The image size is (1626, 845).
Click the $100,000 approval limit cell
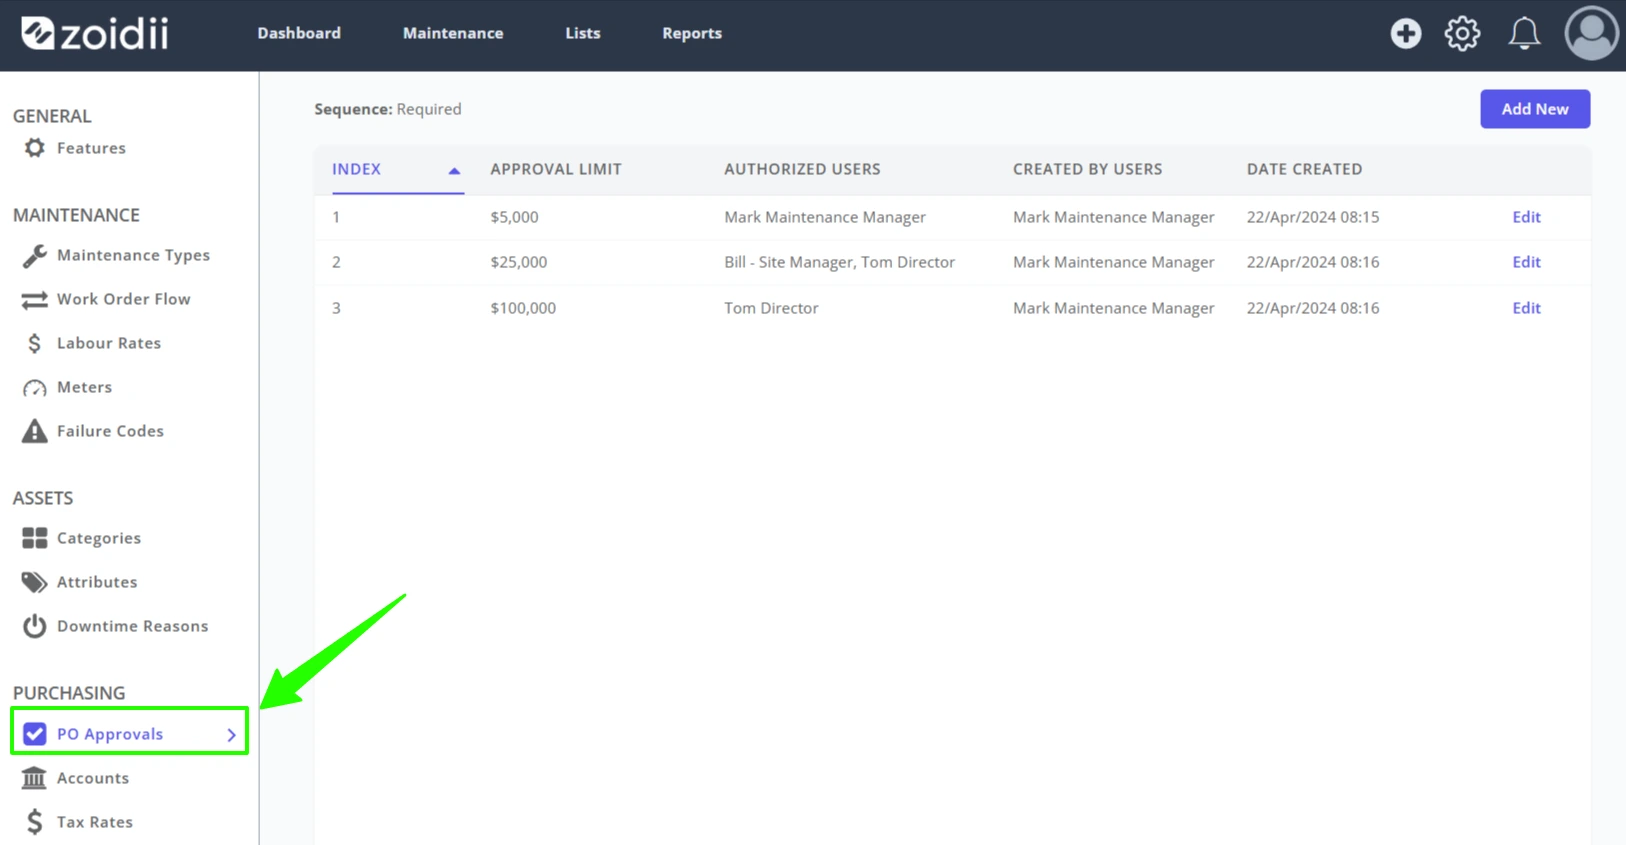(523, 308)
